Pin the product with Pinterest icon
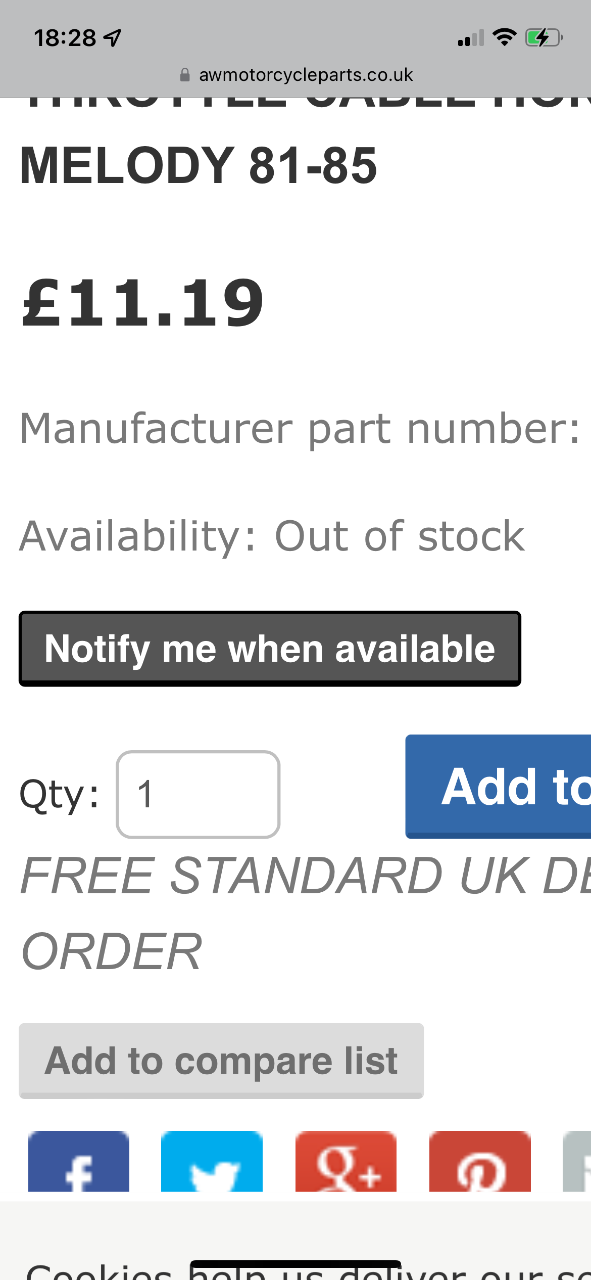This screenshot has height=1280, width=591. [480, 1162]
